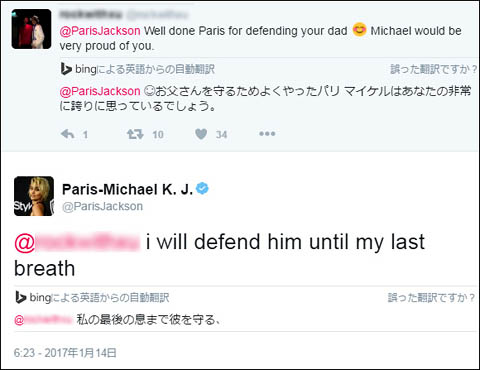Open the 6:23 - 2017年1月14日 timestamp

(x=65, y=353)
